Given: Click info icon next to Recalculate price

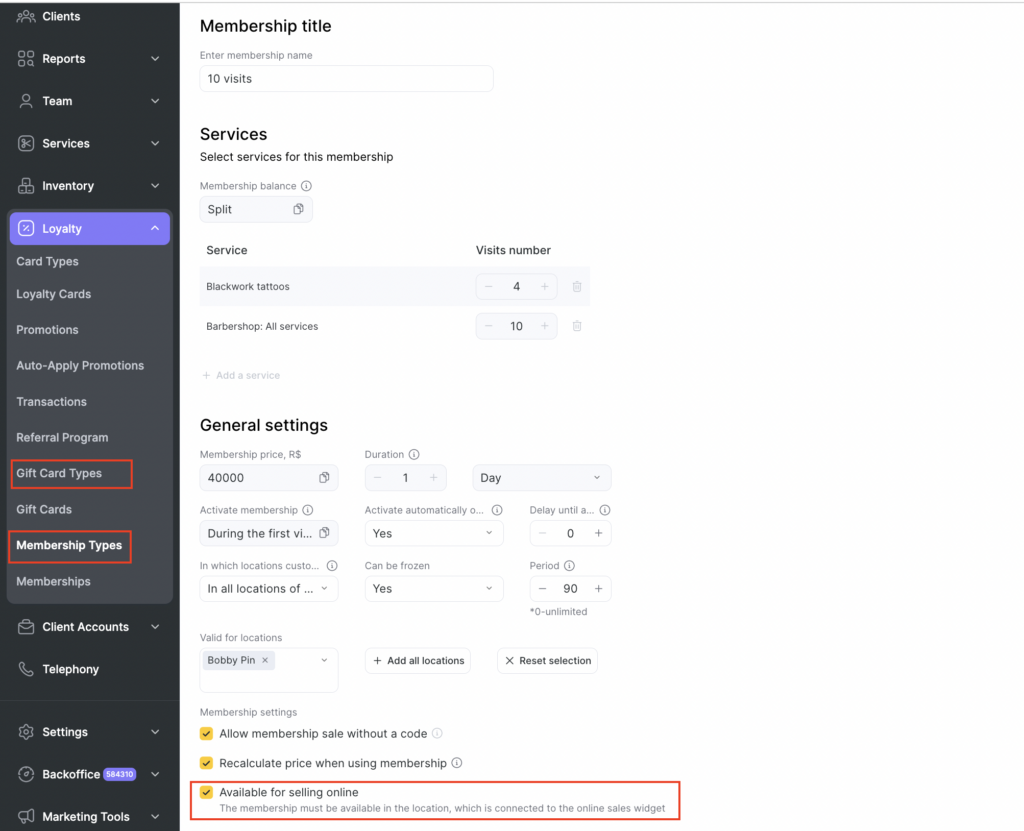Looking at the screenshot, I should tap(457, 763).
